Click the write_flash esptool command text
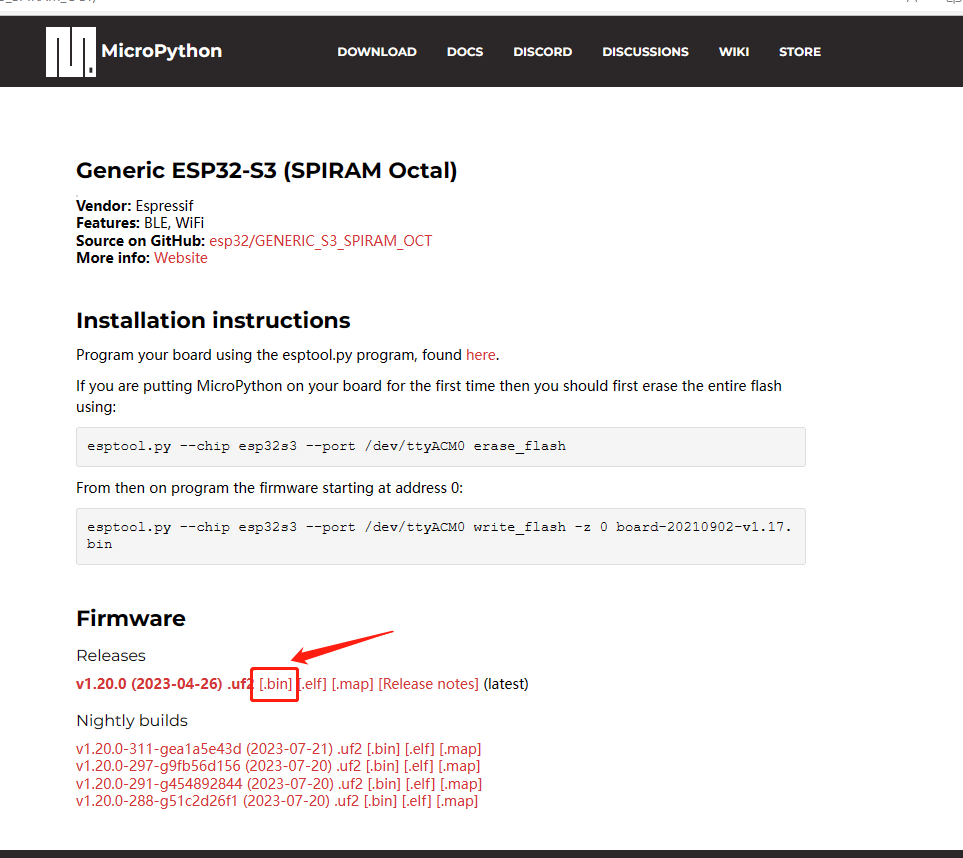 (x=439, y=536)
